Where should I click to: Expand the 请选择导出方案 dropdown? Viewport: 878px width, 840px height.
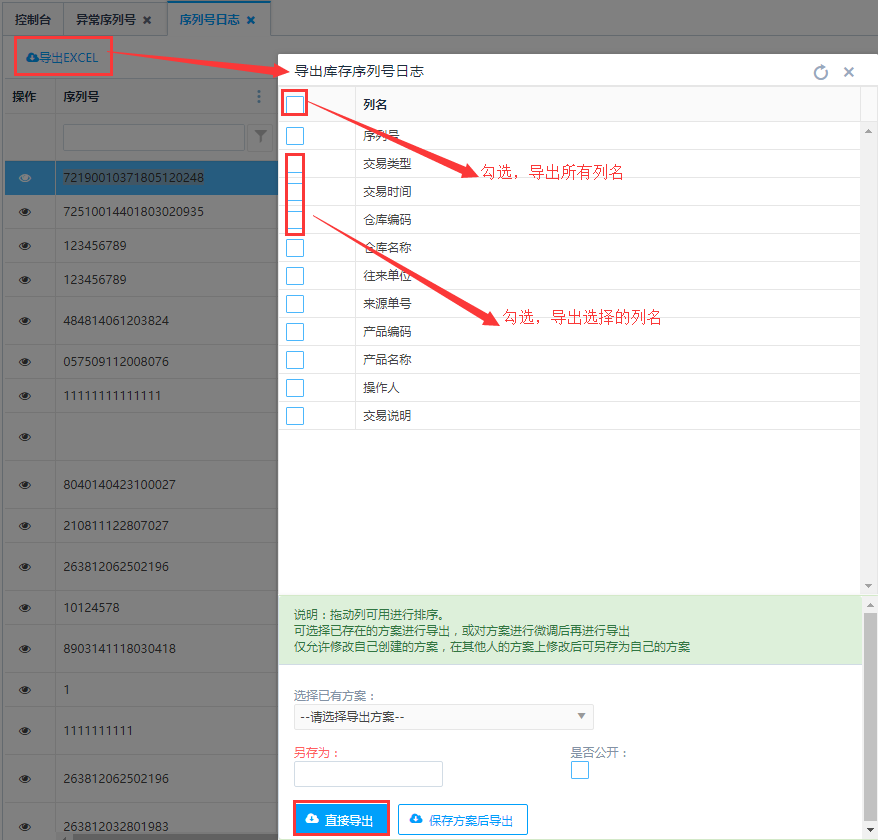tap(443, 717)
